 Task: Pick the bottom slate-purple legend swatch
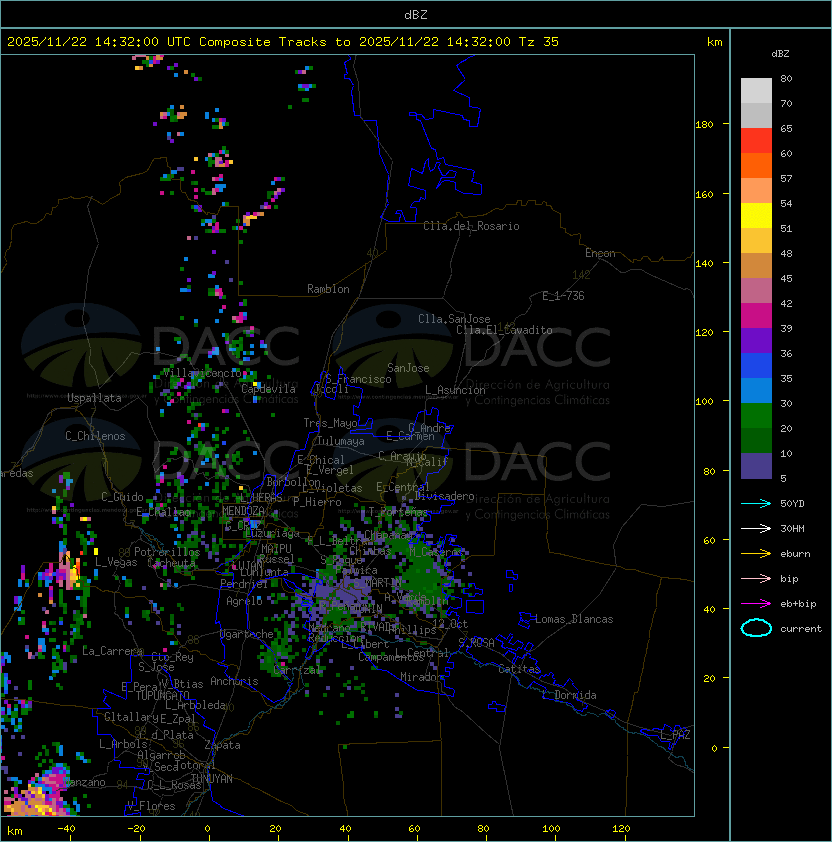pyautogui.click(x=756, y=466)
